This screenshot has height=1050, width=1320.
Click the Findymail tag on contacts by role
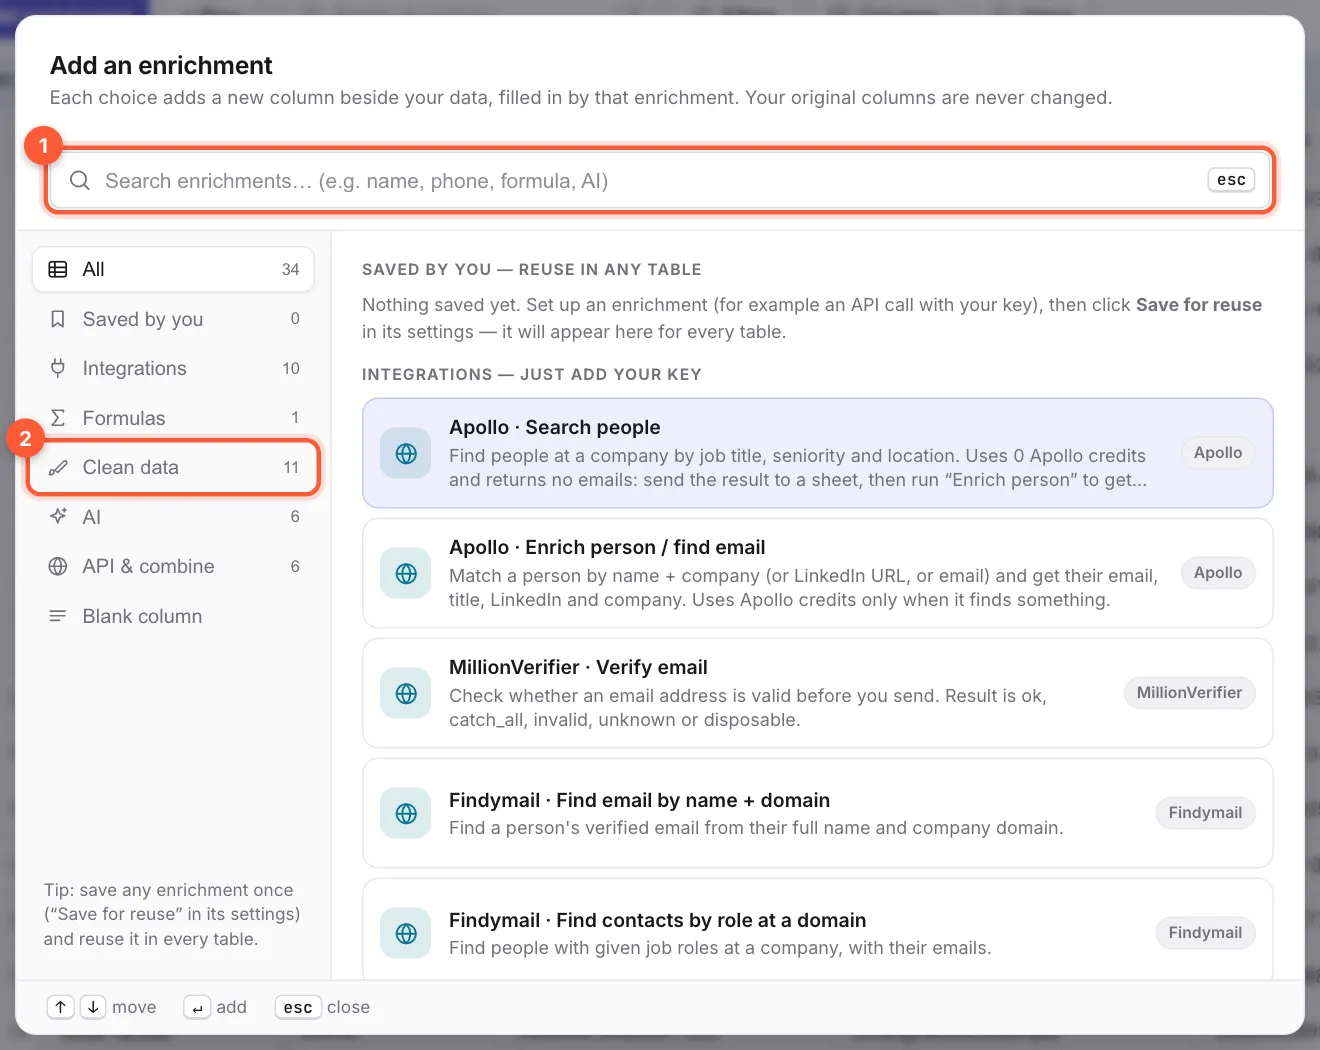pos(1205,933)
